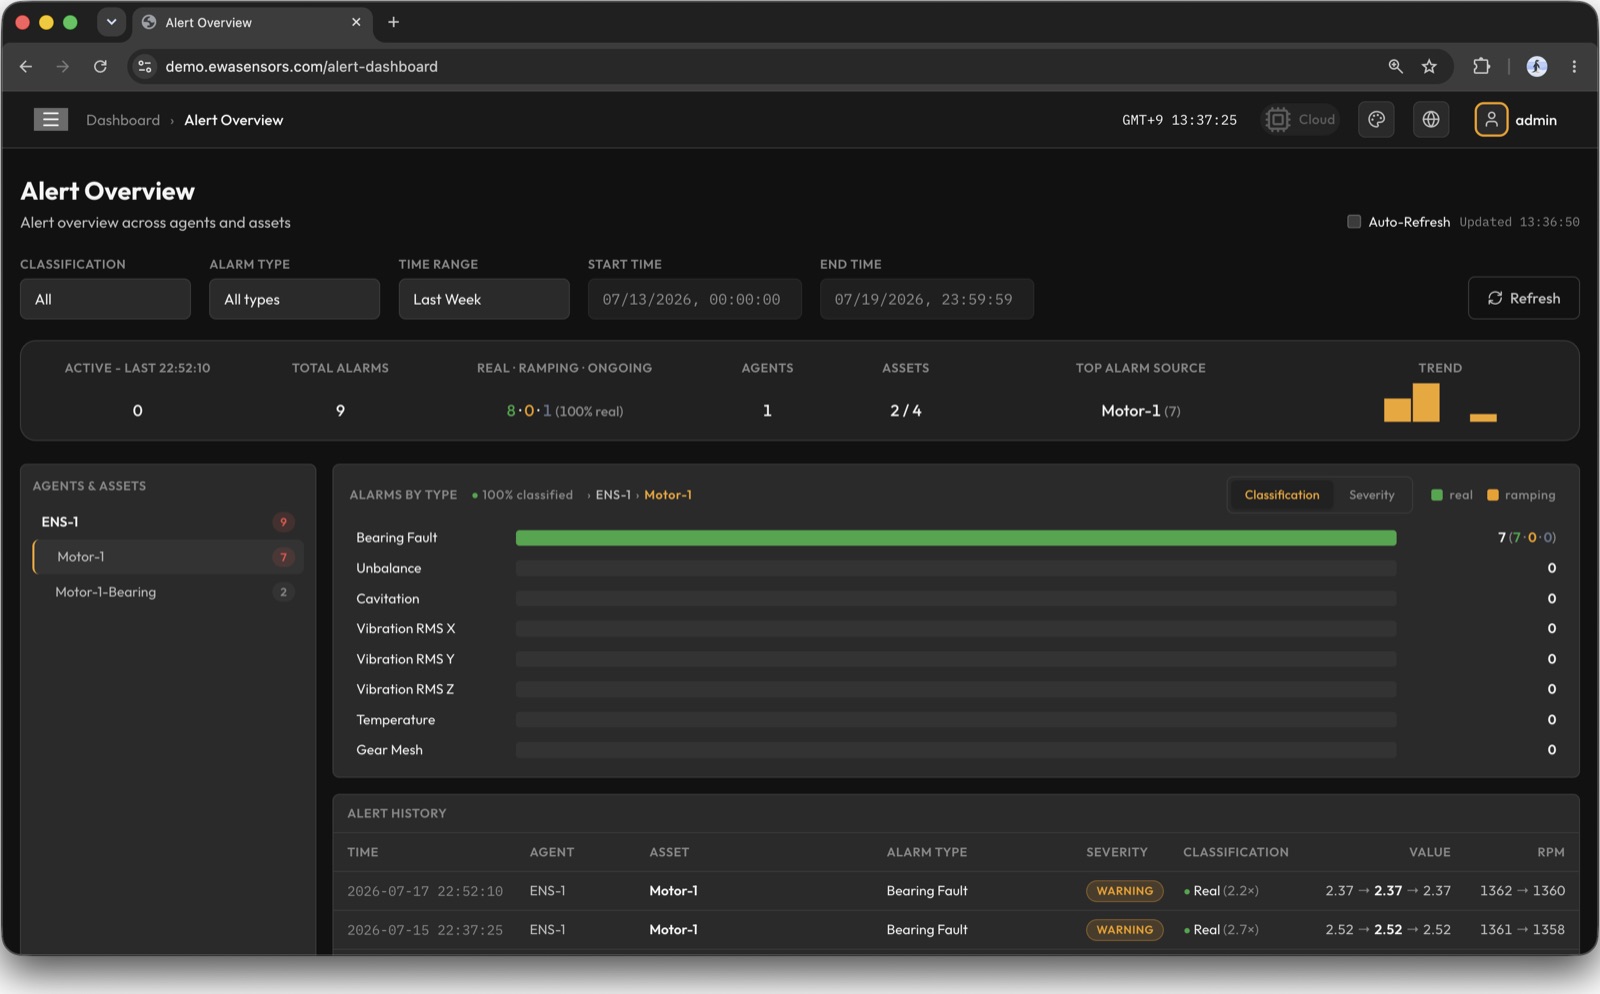Bookmark this page with star icon
This screenshot has height=994, width=1600.
pyautogui.click(x=1429, y=66)
